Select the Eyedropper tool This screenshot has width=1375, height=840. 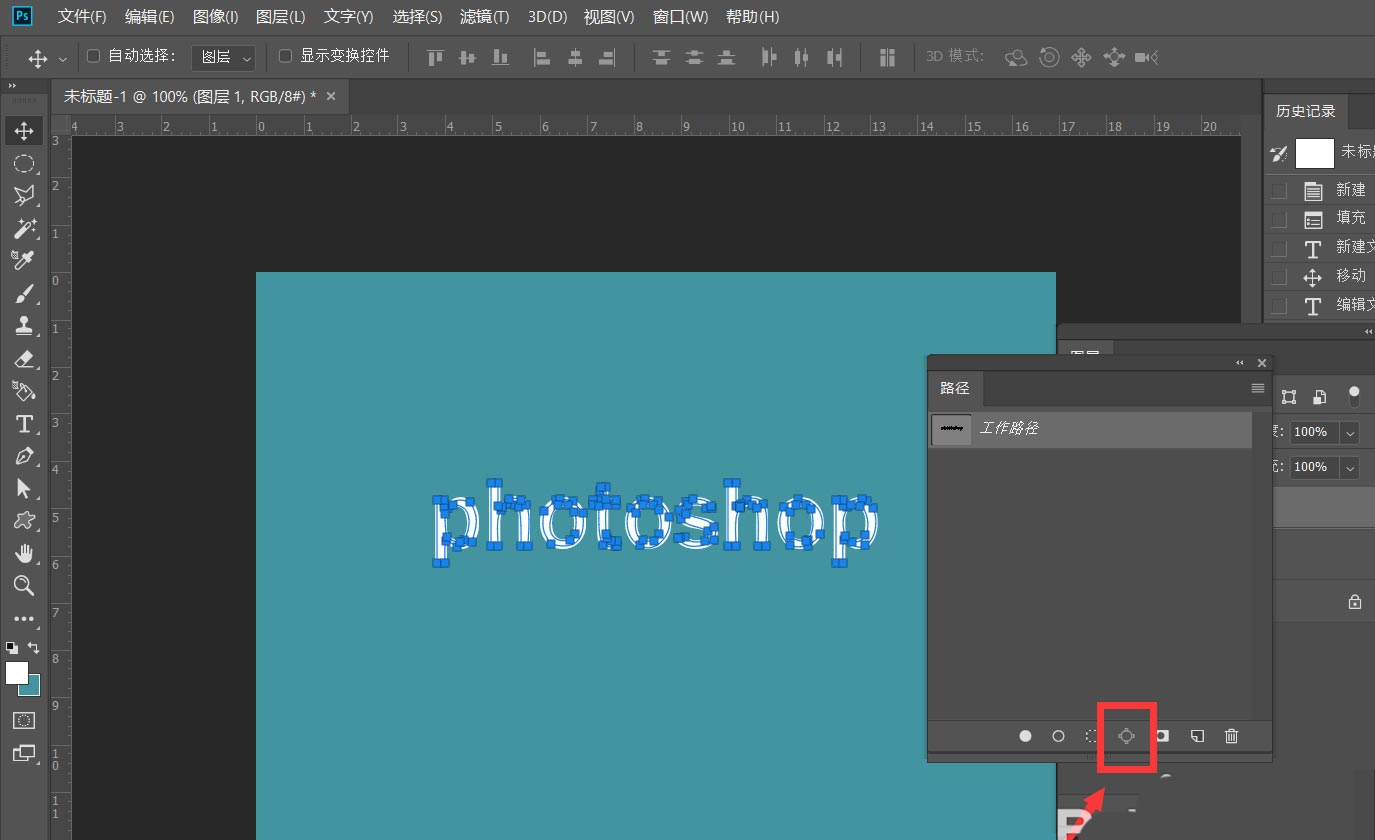pyautogui.click(x=24, y=260)
